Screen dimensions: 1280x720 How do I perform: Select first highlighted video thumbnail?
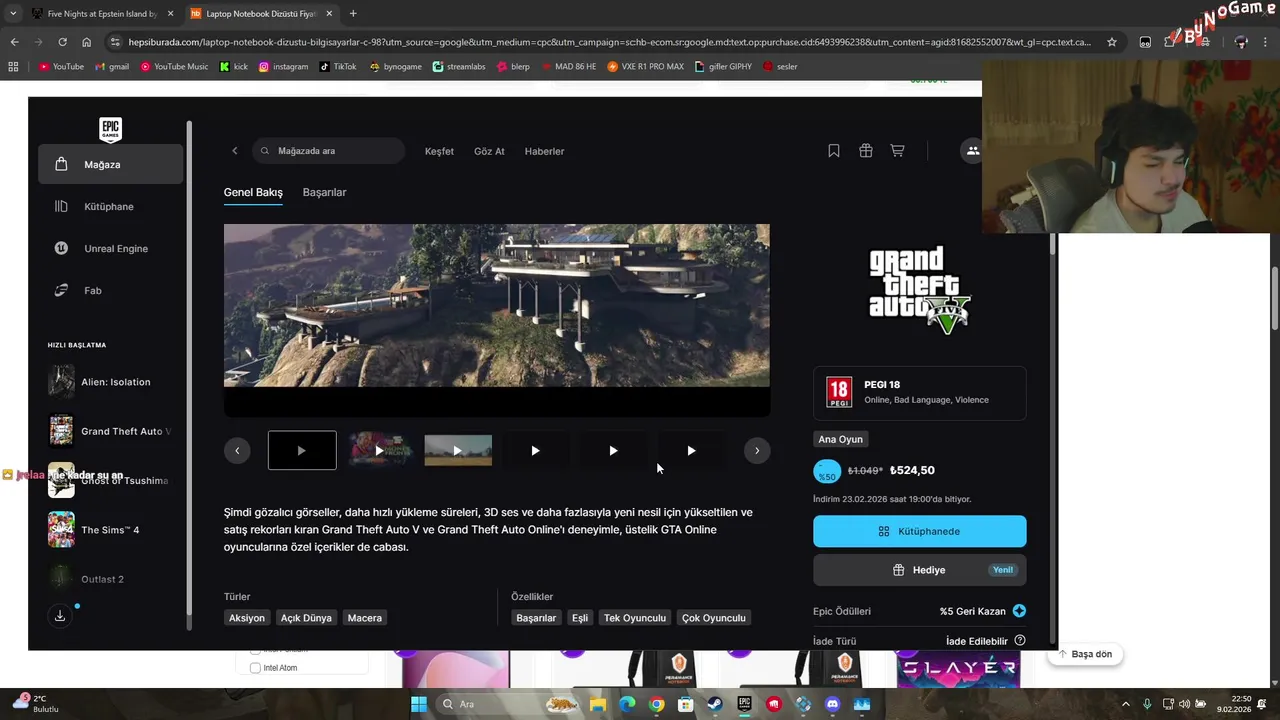pos(302,450)
